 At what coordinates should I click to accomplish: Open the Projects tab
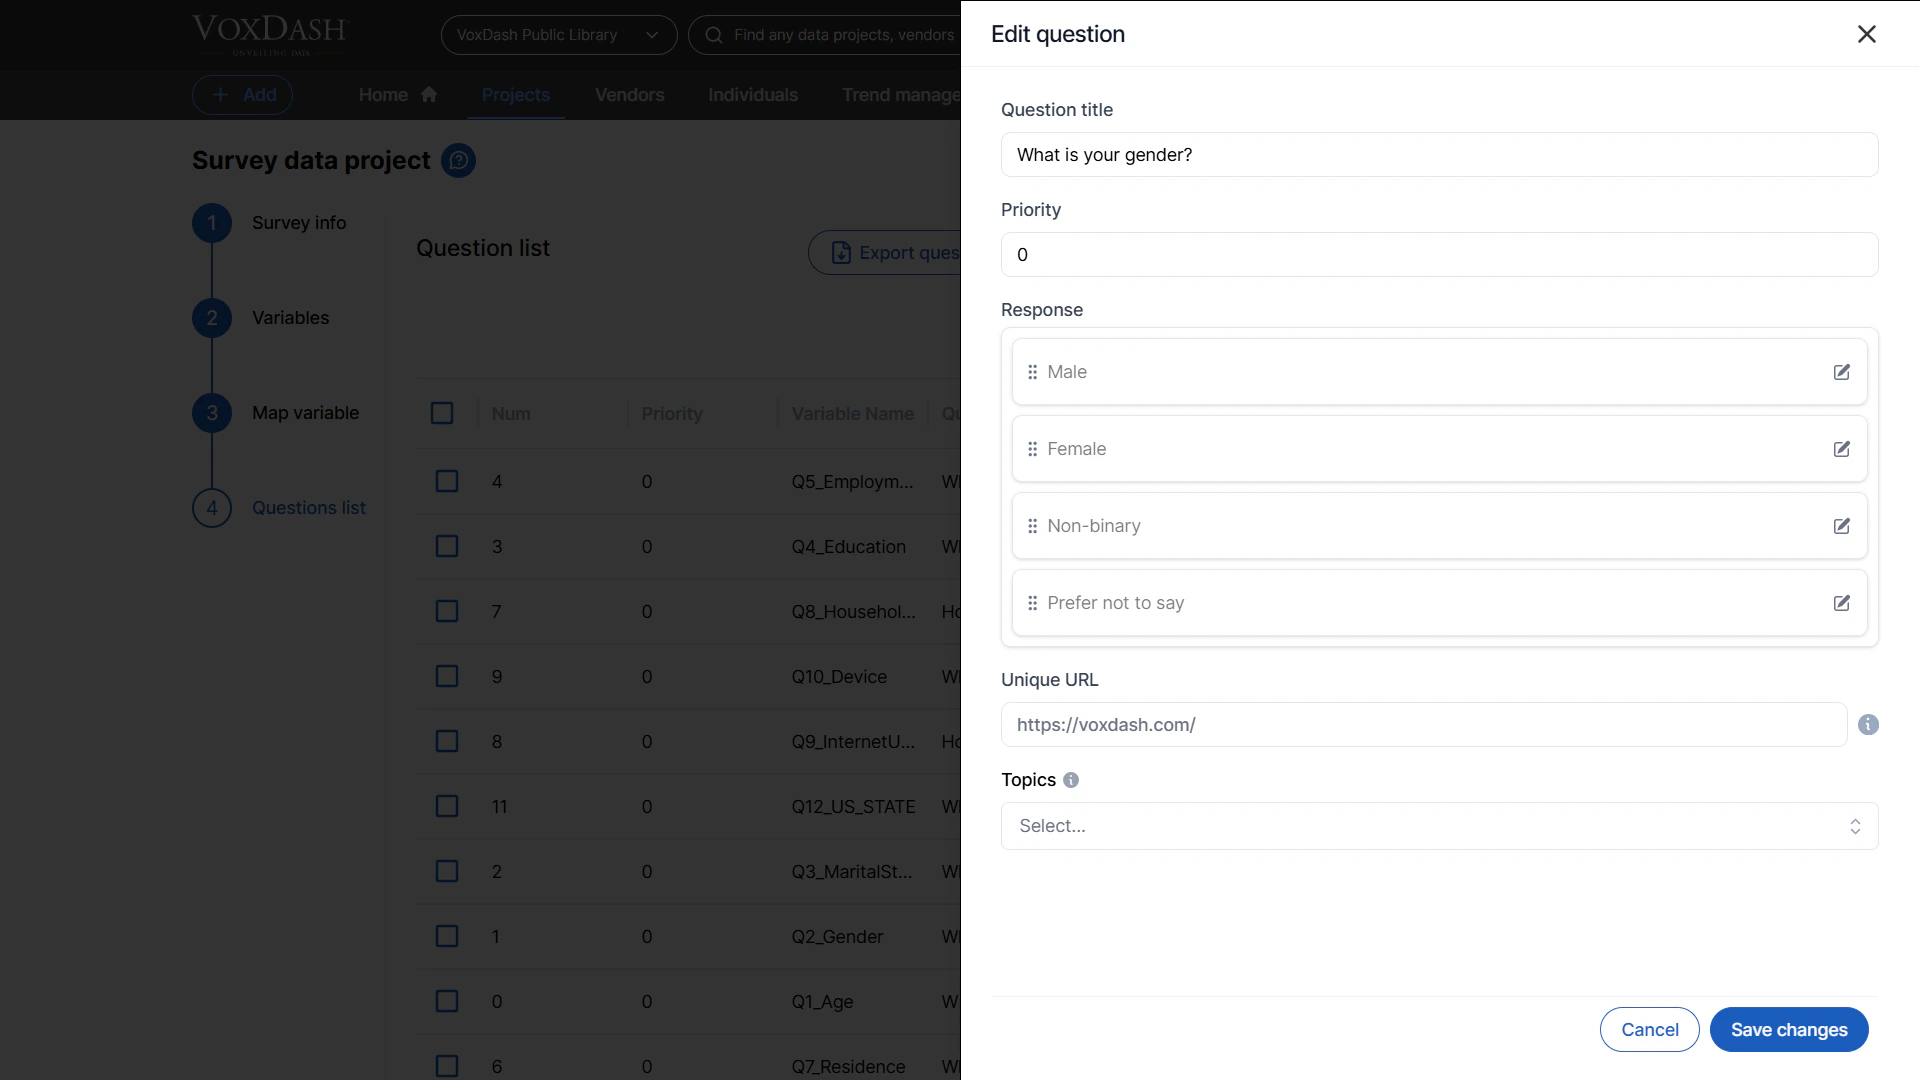[x=516, y=95]
